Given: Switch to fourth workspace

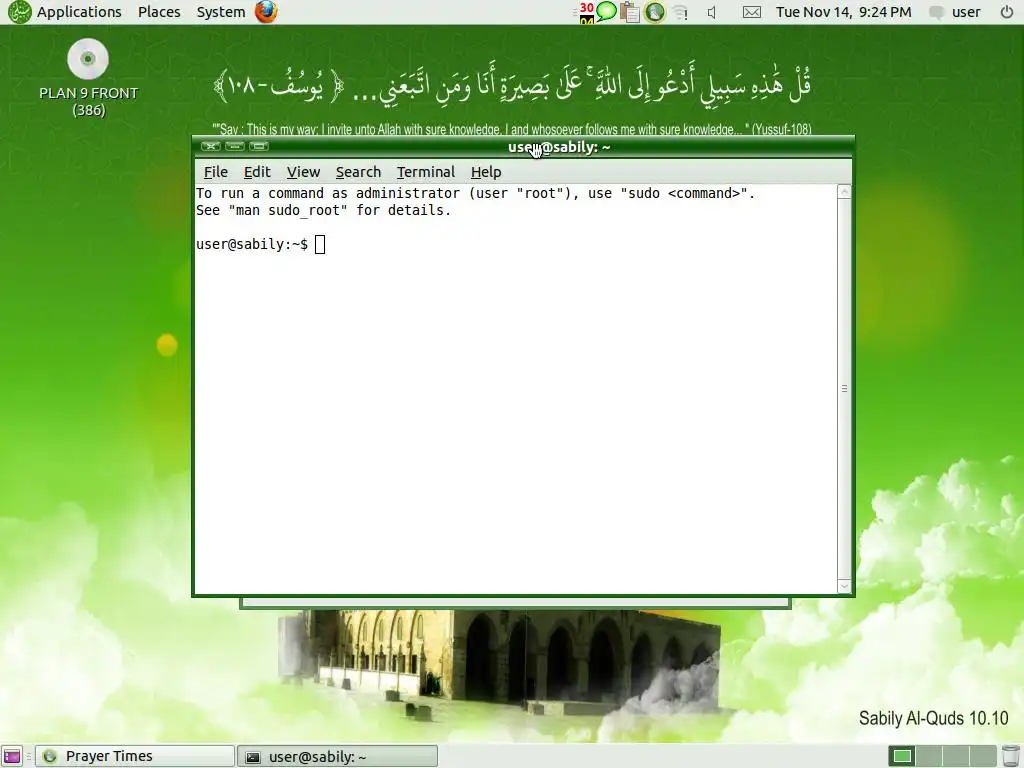Looking at the screenshot, I should click(981, 756).
